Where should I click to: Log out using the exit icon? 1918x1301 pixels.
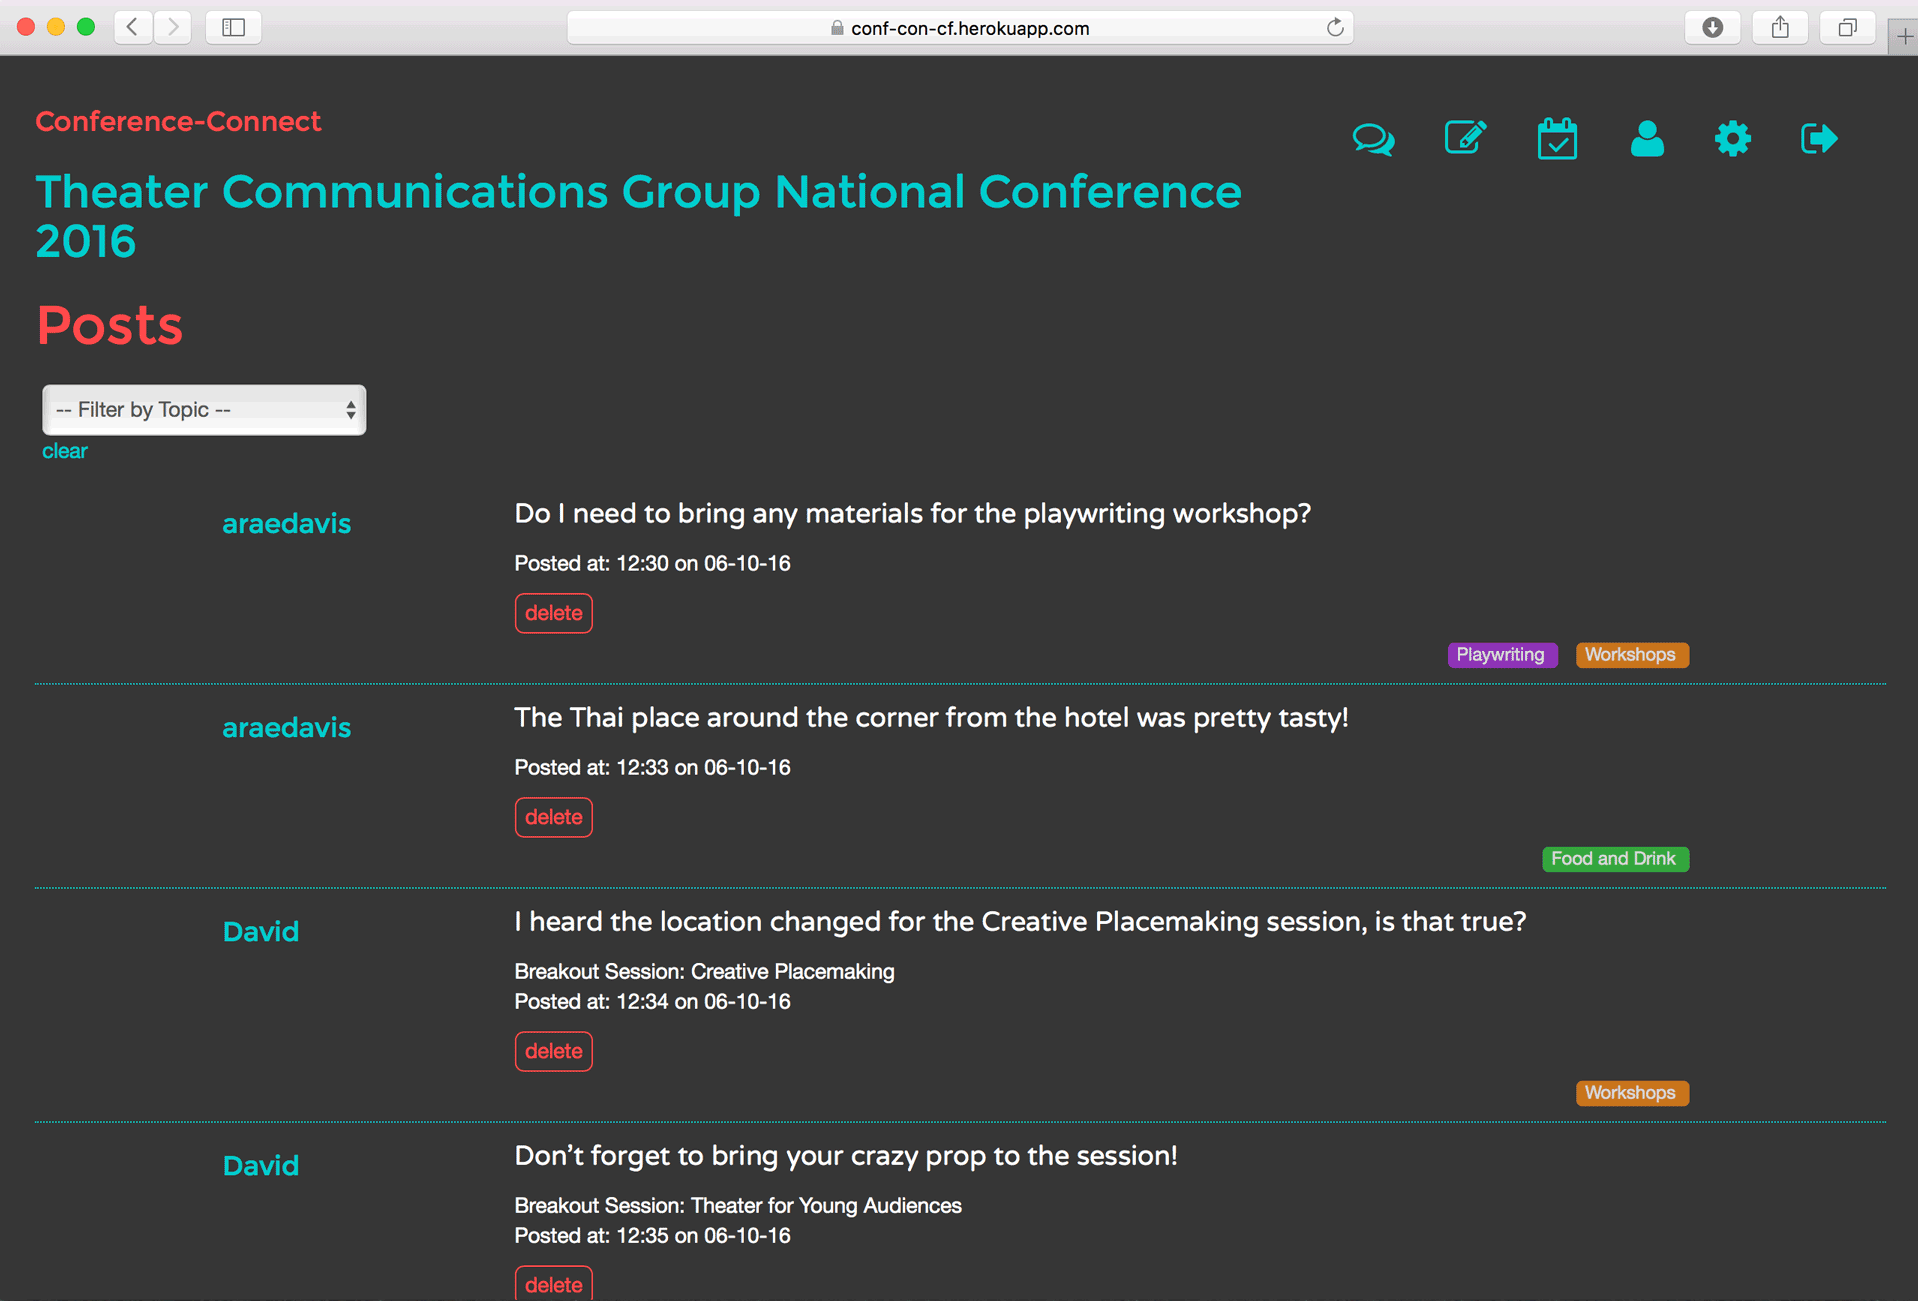[x=1818, y=138]
